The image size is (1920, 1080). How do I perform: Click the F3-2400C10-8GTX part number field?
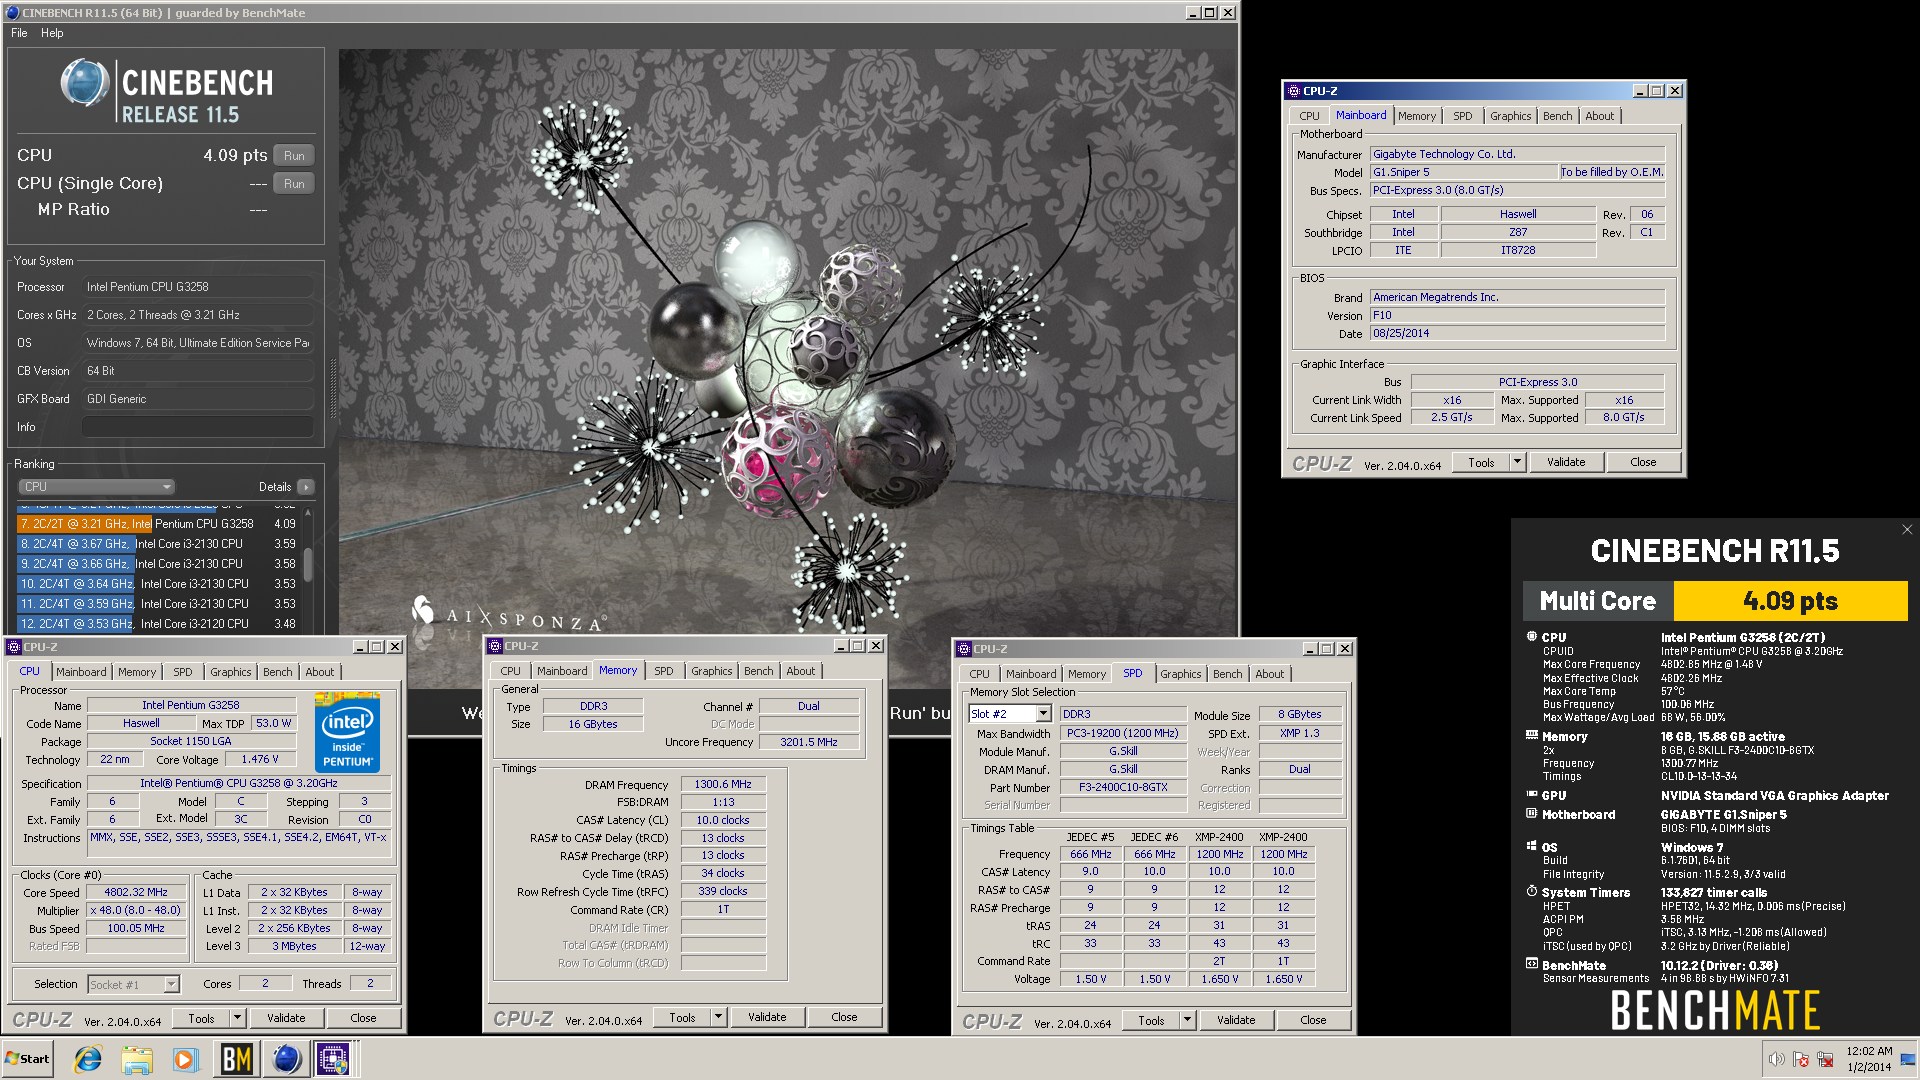(1122, 787)
